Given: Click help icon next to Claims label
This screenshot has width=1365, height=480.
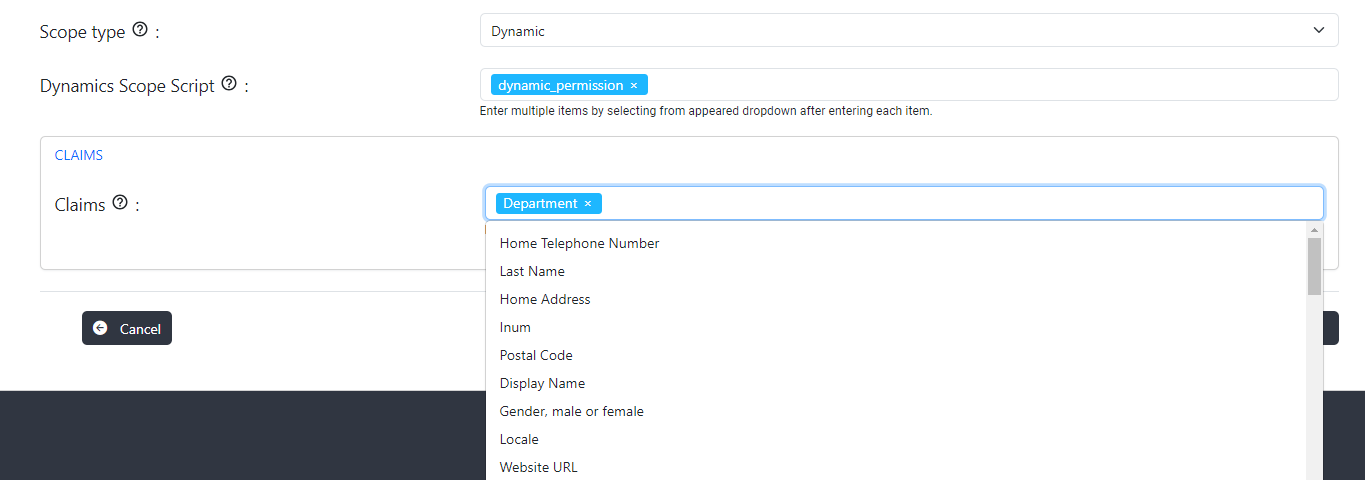Looking at the screenshot, I should pyautogui.click(x=120, y=203).
